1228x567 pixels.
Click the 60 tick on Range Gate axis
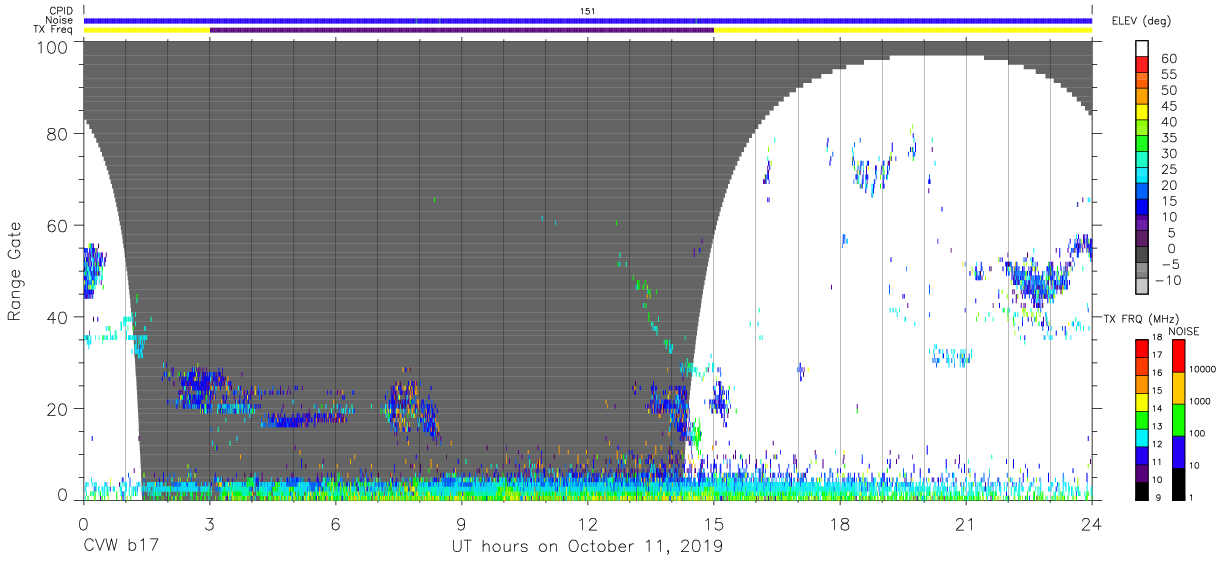(60, 226)
